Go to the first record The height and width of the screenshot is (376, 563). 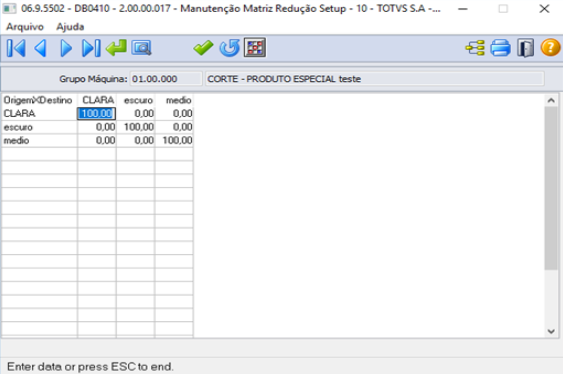tap(16, 48)
